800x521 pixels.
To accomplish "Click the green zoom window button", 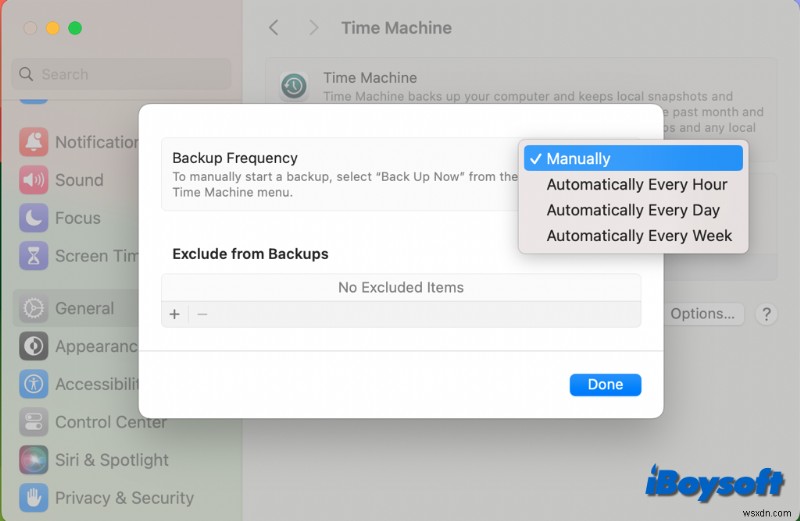I will [75, 28].
